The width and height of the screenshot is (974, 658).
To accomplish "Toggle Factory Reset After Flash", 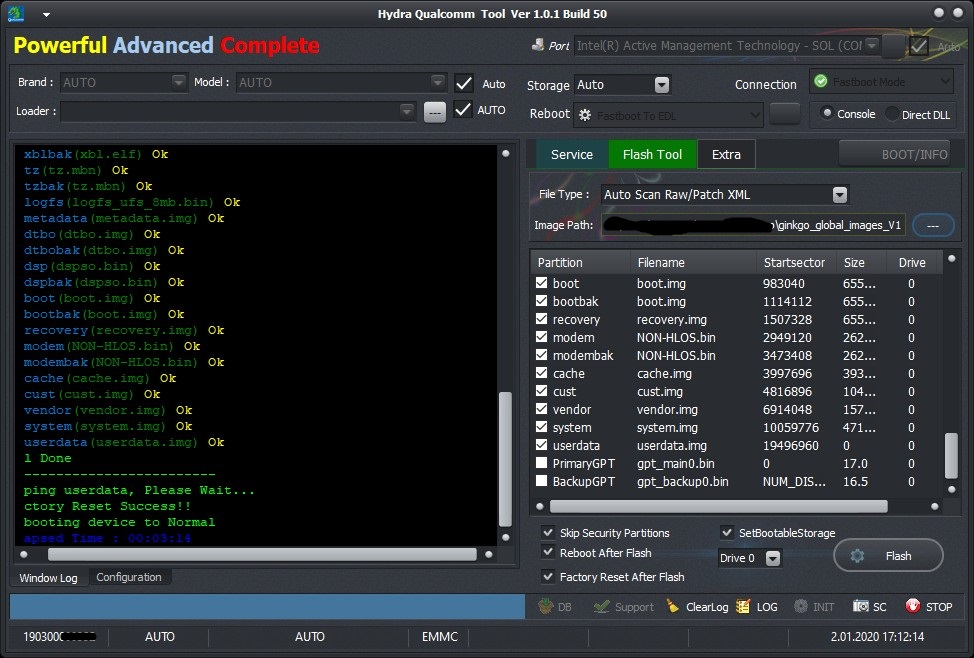I will (548, 576).
